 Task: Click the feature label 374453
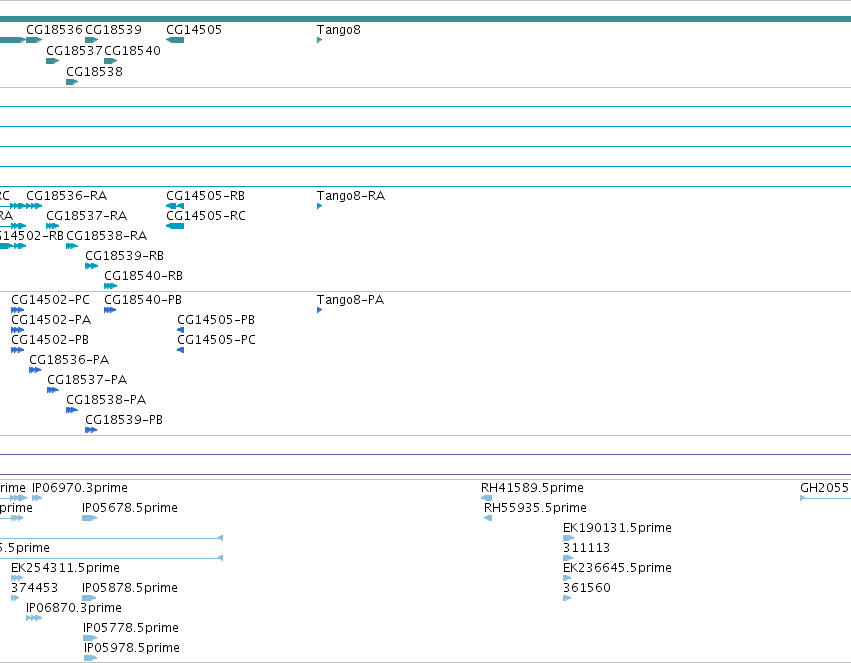[34, 588]
